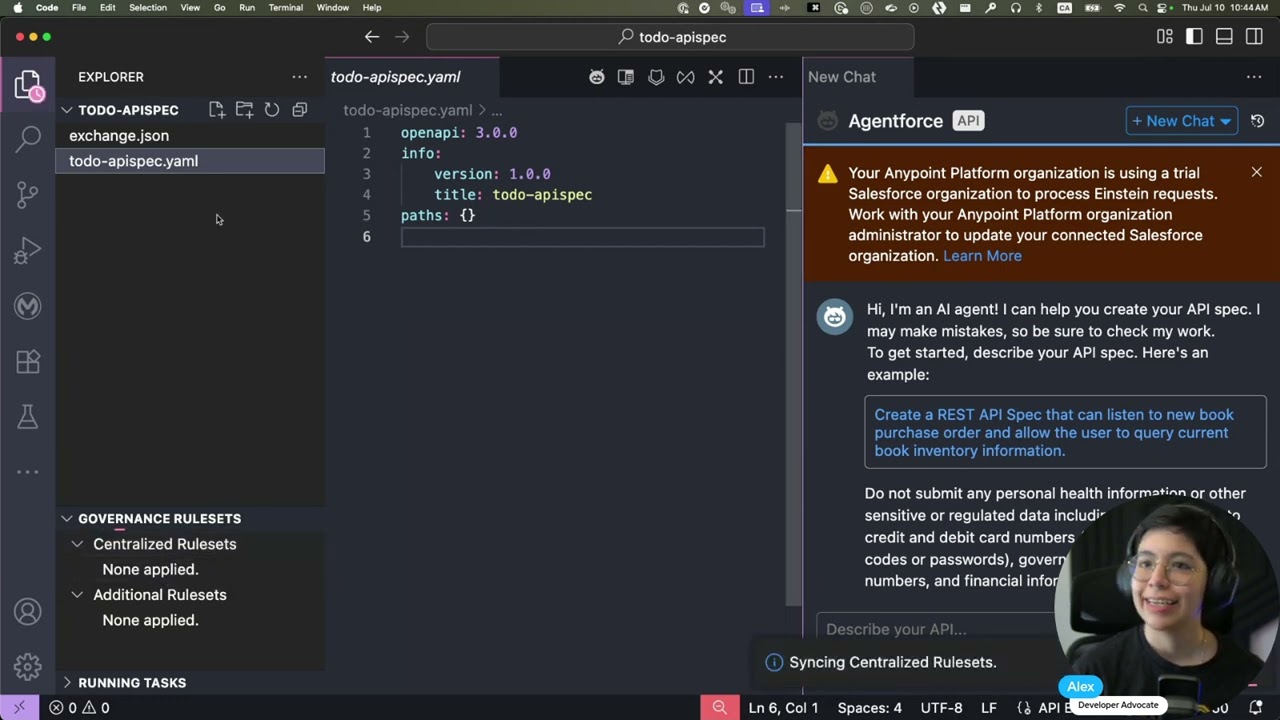Open the Run and Debug view
1280x720 pixels.
tap(28, 250)
